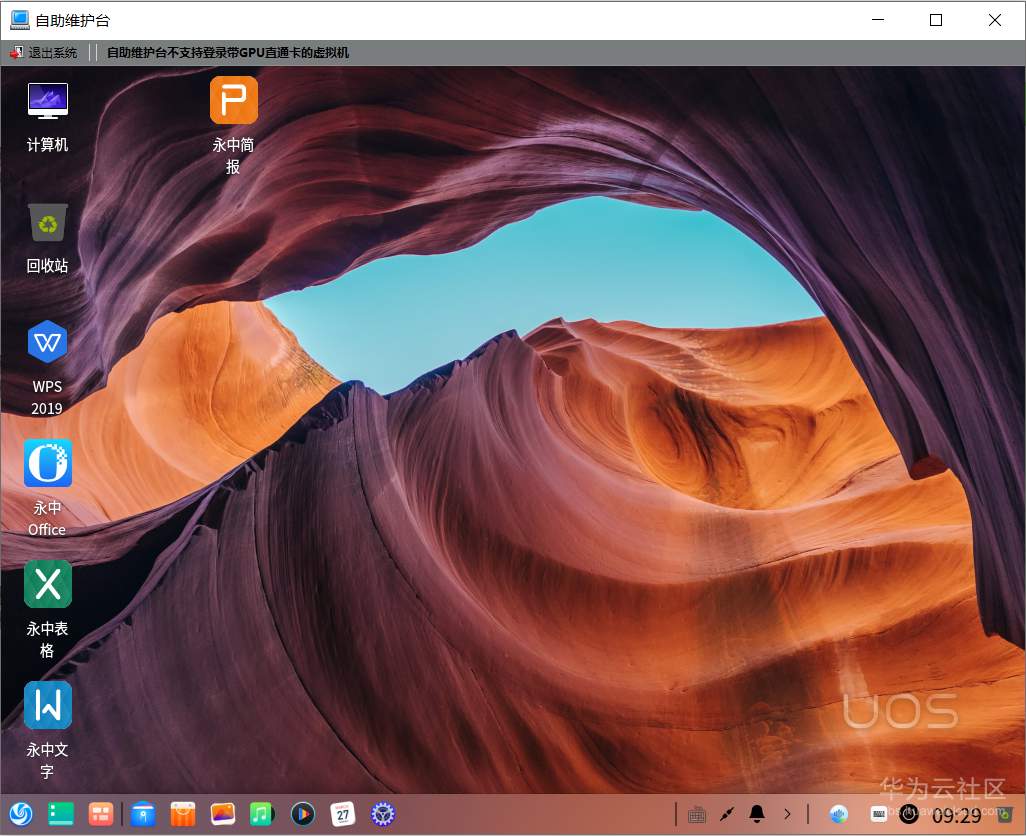This screenshot has width=1026, height=836.
Task: Open the UOS launcher in the dock
Action: [21, 814]
